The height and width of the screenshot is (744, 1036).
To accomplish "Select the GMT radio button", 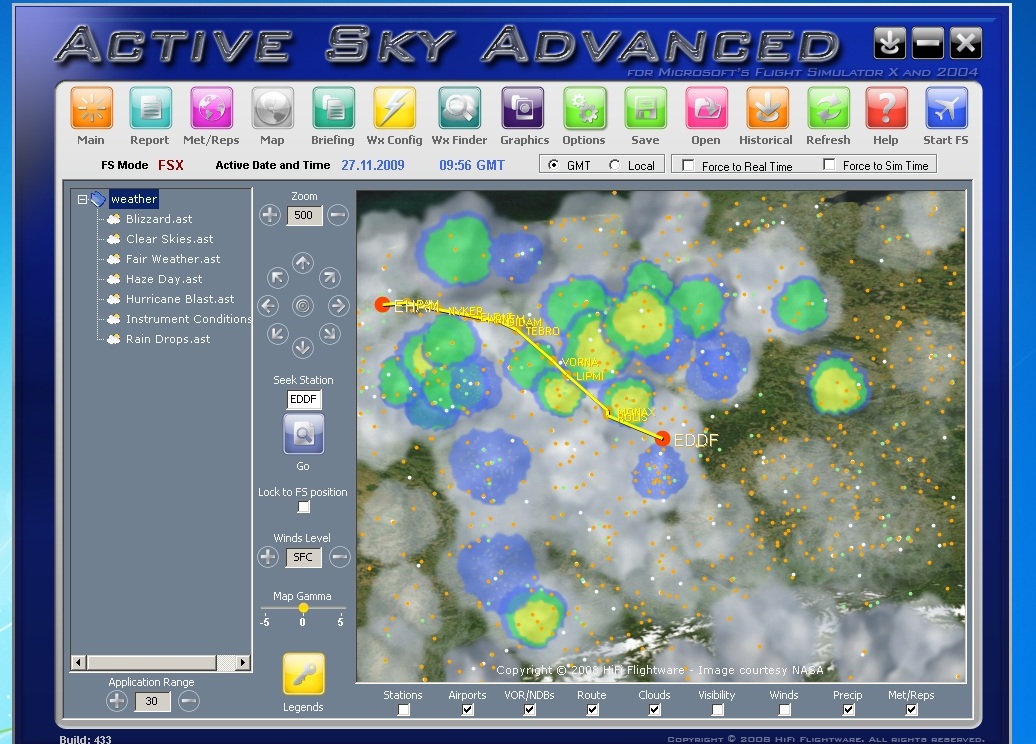I will (x=553, y=165).
